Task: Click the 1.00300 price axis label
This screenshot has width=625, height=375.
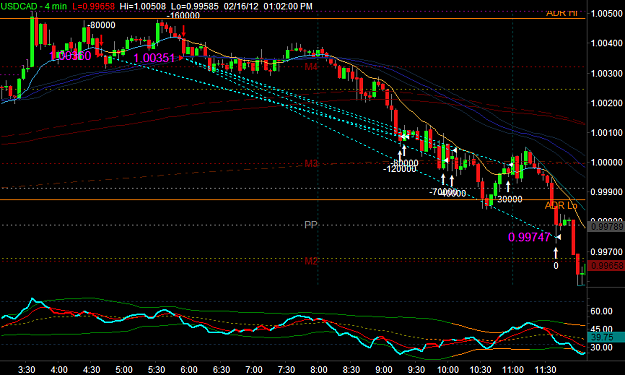Action: 607,73
